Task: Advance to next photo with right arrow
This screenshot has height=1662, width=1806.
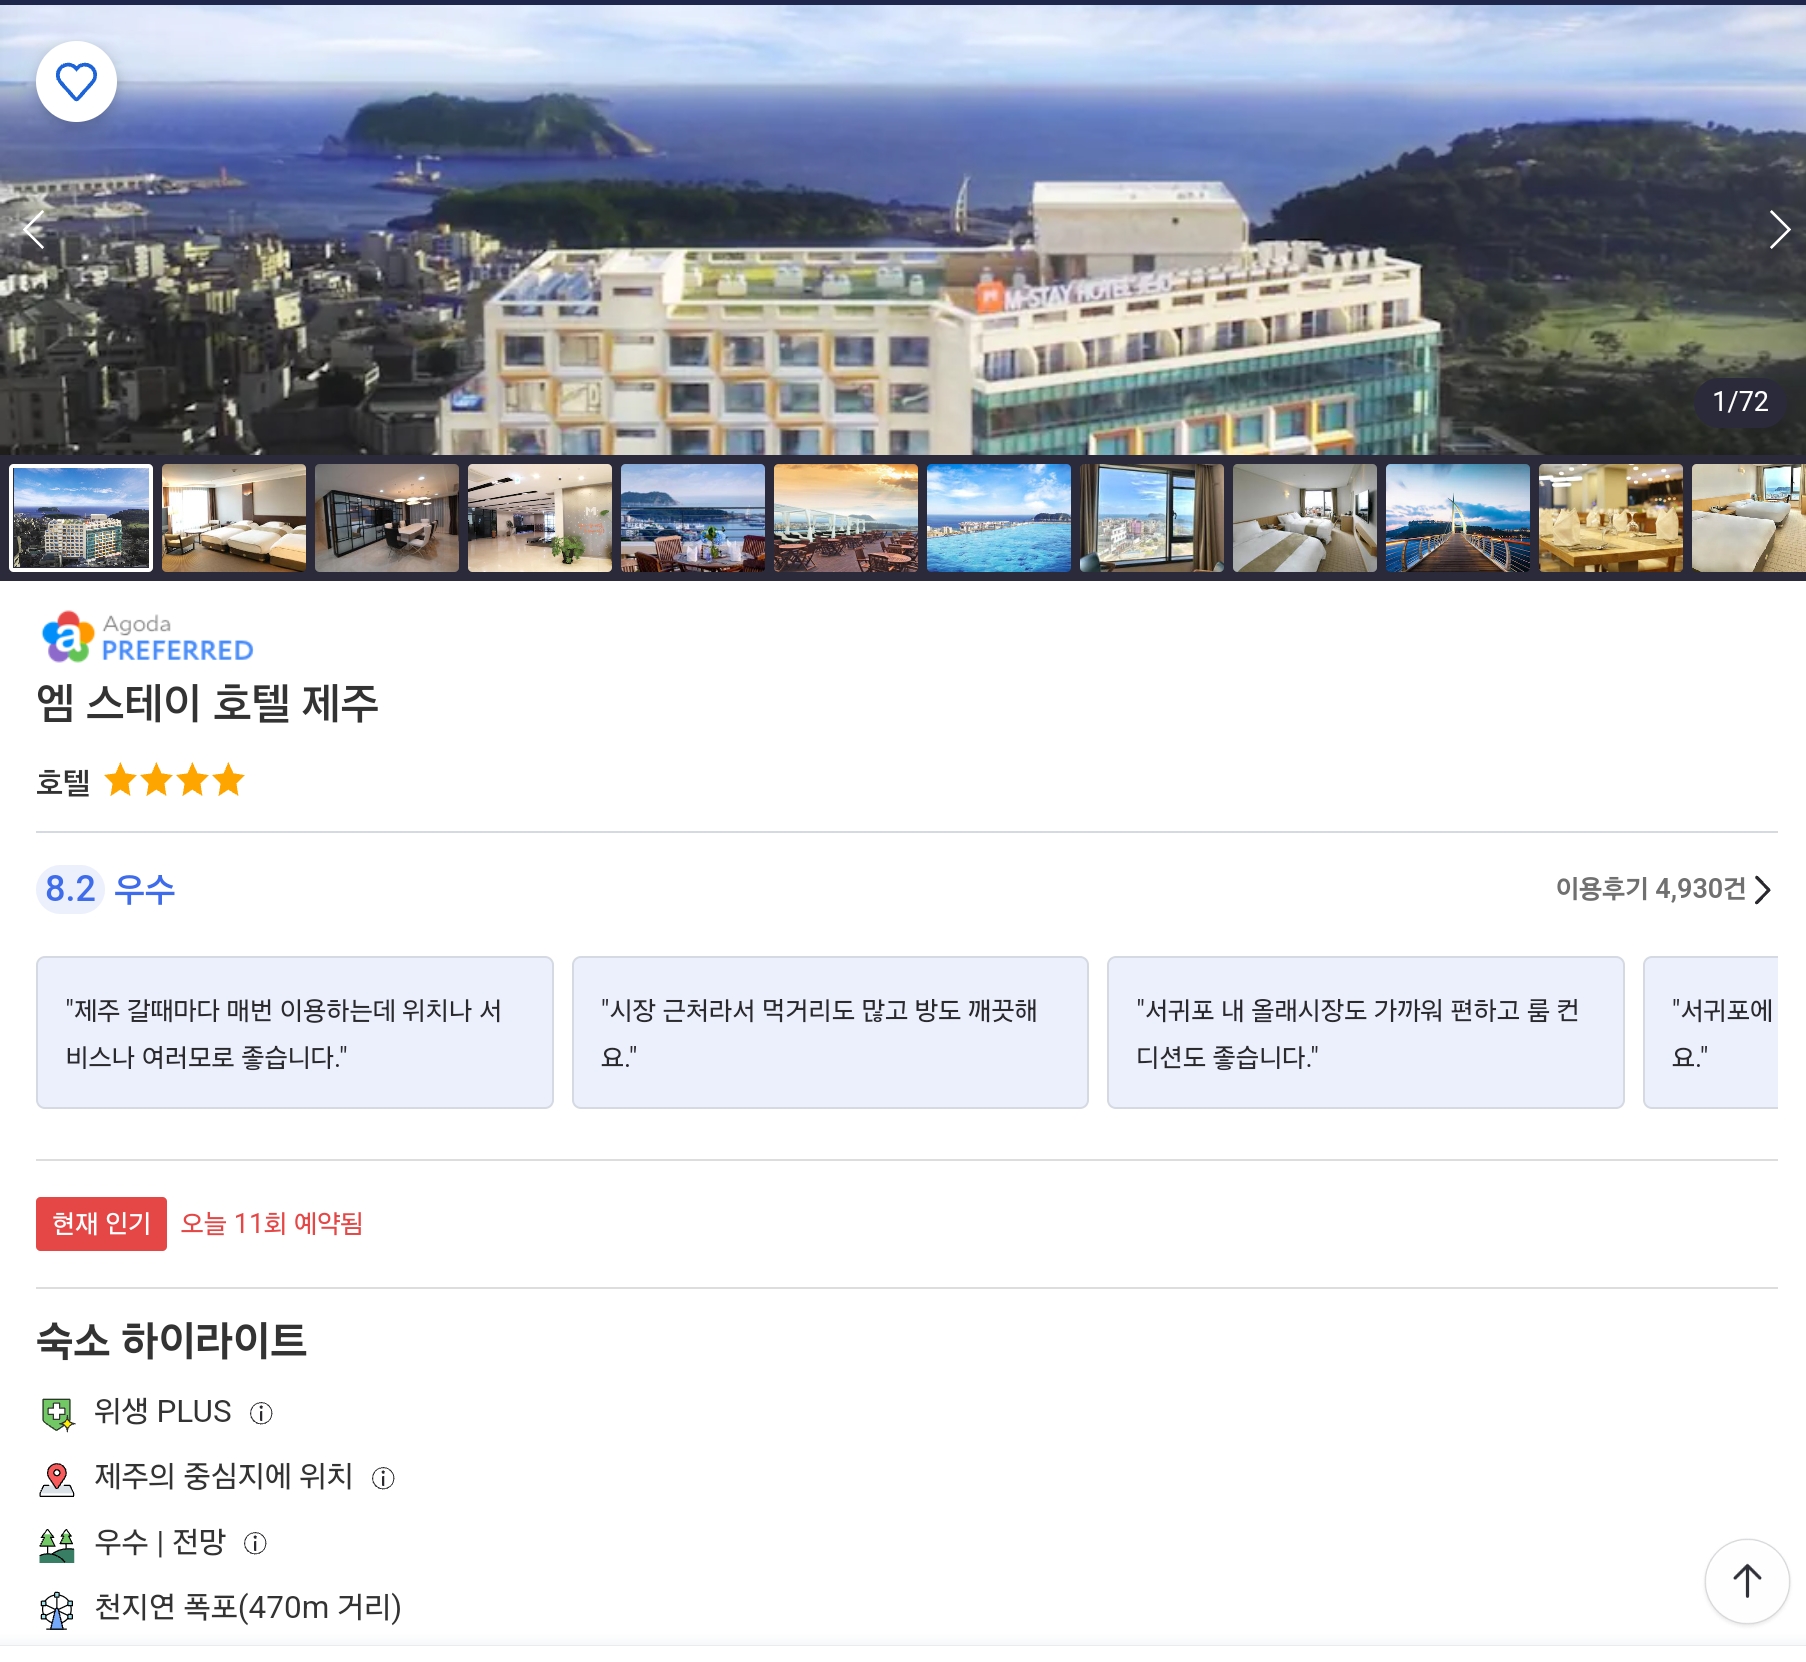Action: pos(1779,229)
